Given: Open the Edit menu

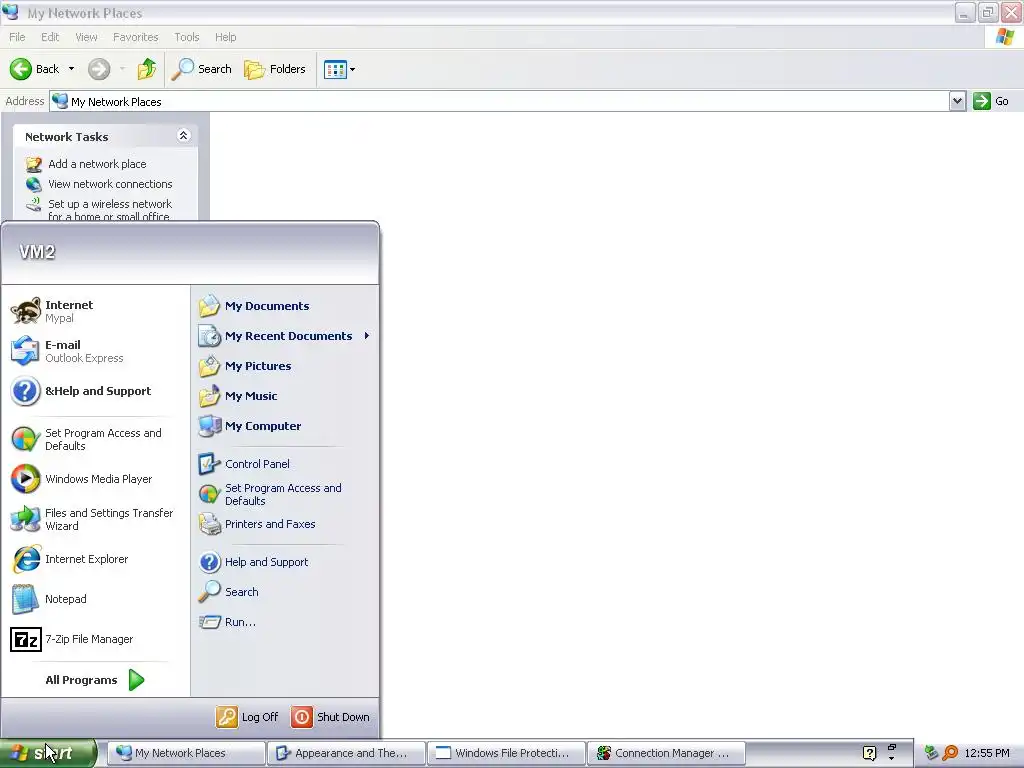Looking at the screenshot, I should [x=50, y=37].
